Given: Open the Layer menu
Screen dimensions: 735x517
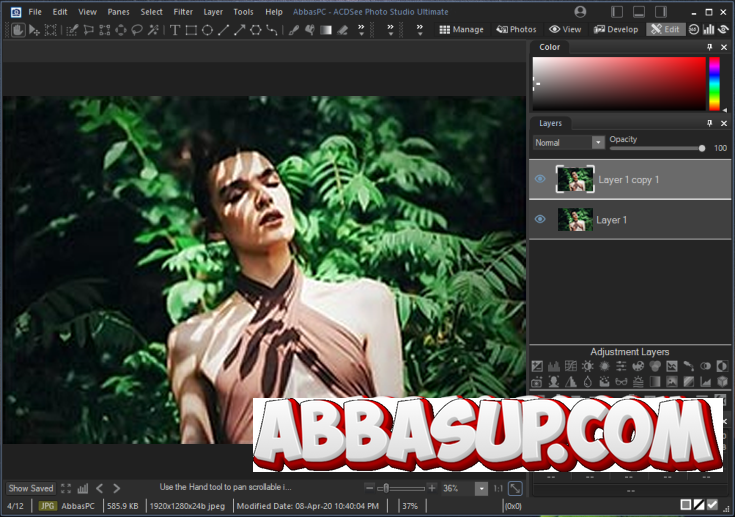Looking at the screenshot, I should (x=213, y=12).
